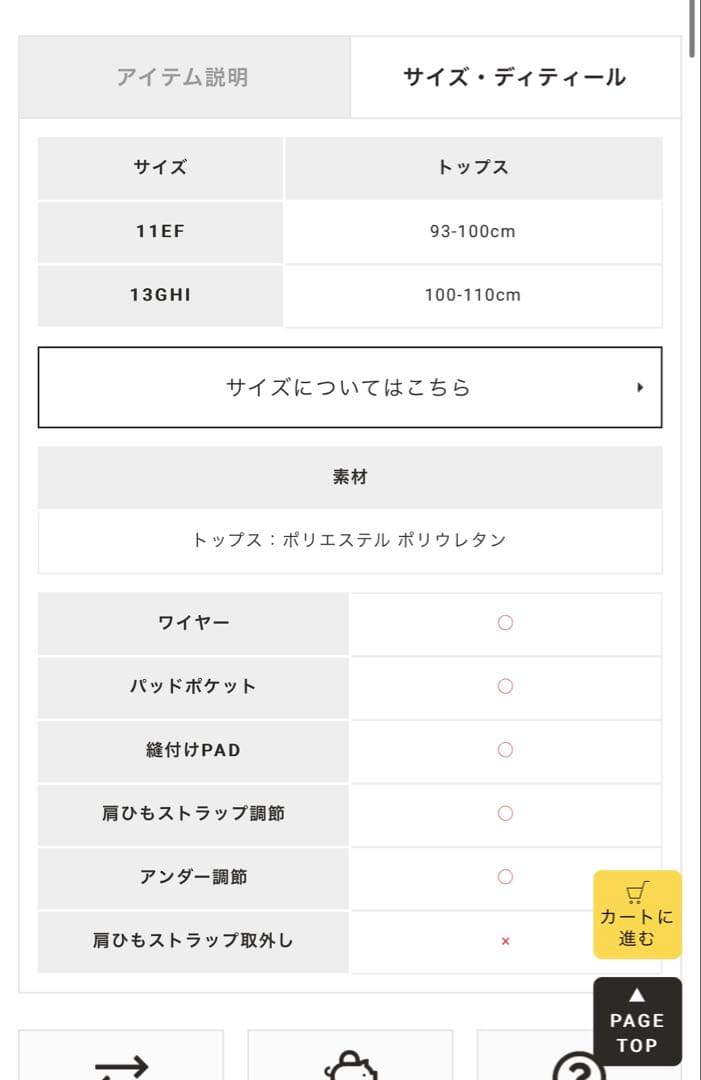The image size is (701, 1080).
Task: Click the page scrollbar thumb
Action: [x=693, y=25]
